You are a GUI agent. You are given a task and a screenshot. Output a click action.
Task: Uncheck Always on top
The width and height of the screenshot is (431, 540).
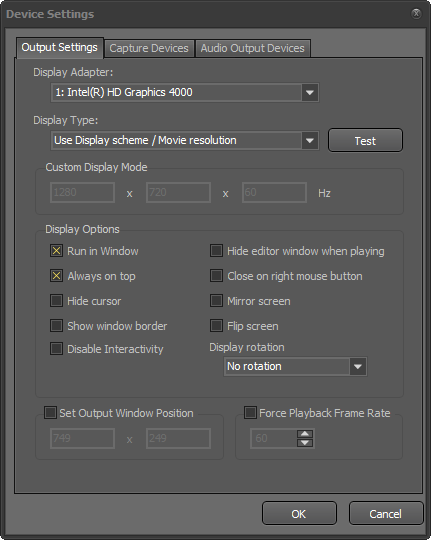point(57,276)
